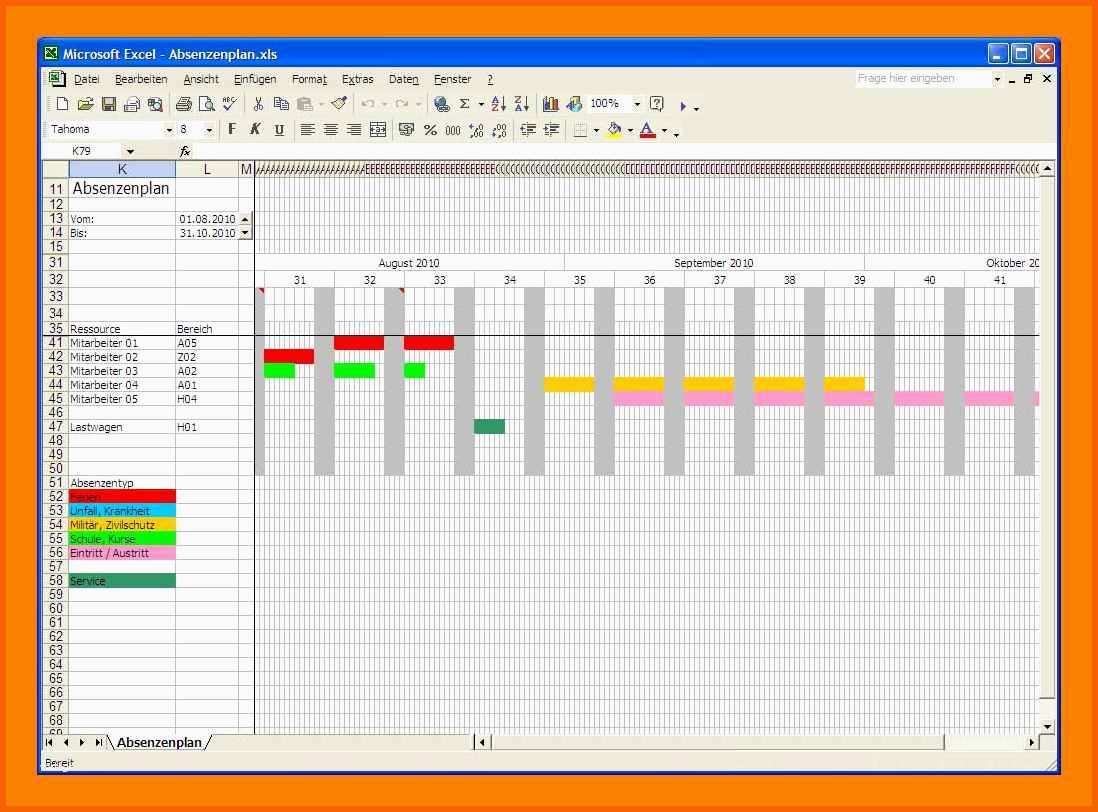Create a new workbook via toolbar icon
Screen dimensions: 1098x812
click(x=62, y=104)
